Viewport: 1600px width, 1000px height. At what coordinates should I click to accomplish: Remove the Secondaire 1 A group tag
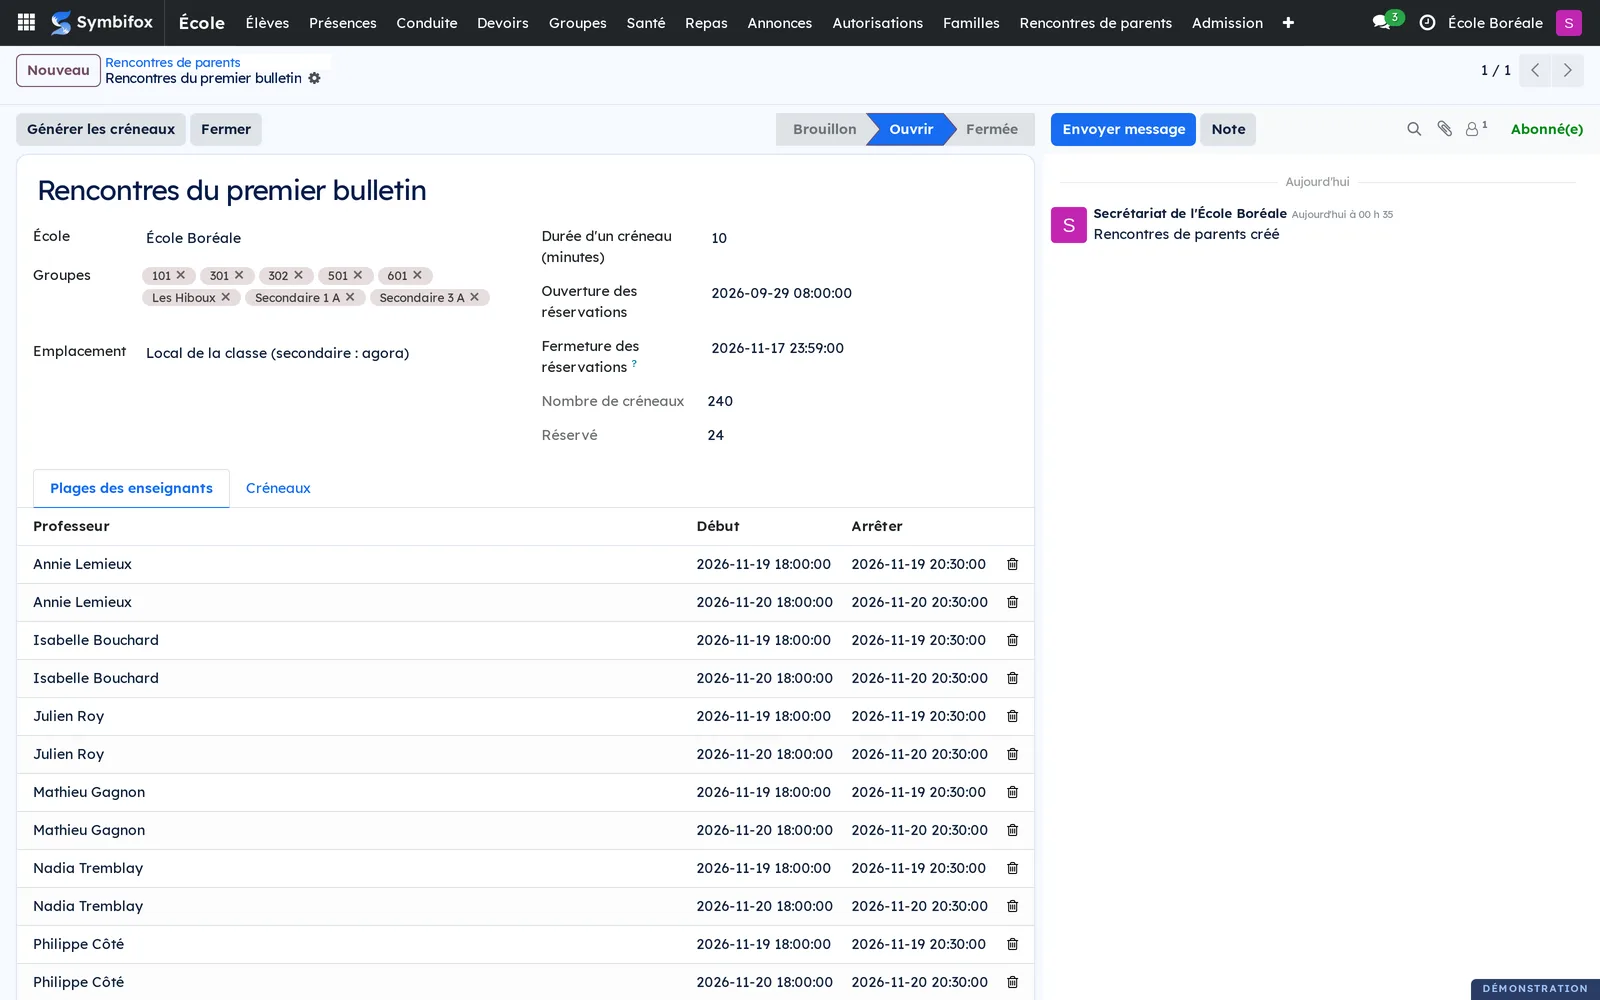pos(350,297)
